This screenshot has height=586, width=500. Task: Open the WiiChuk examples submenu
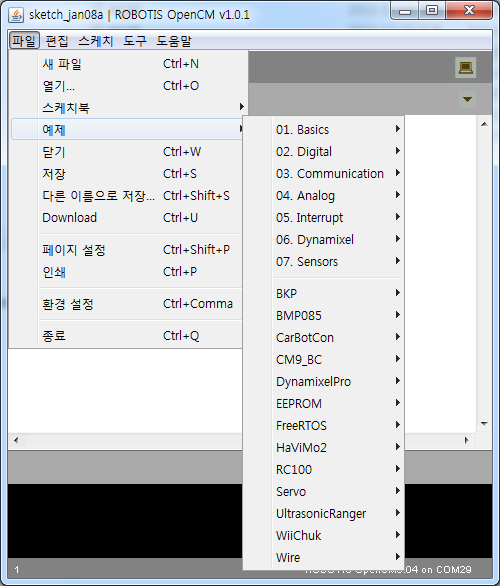coord(324,536)
